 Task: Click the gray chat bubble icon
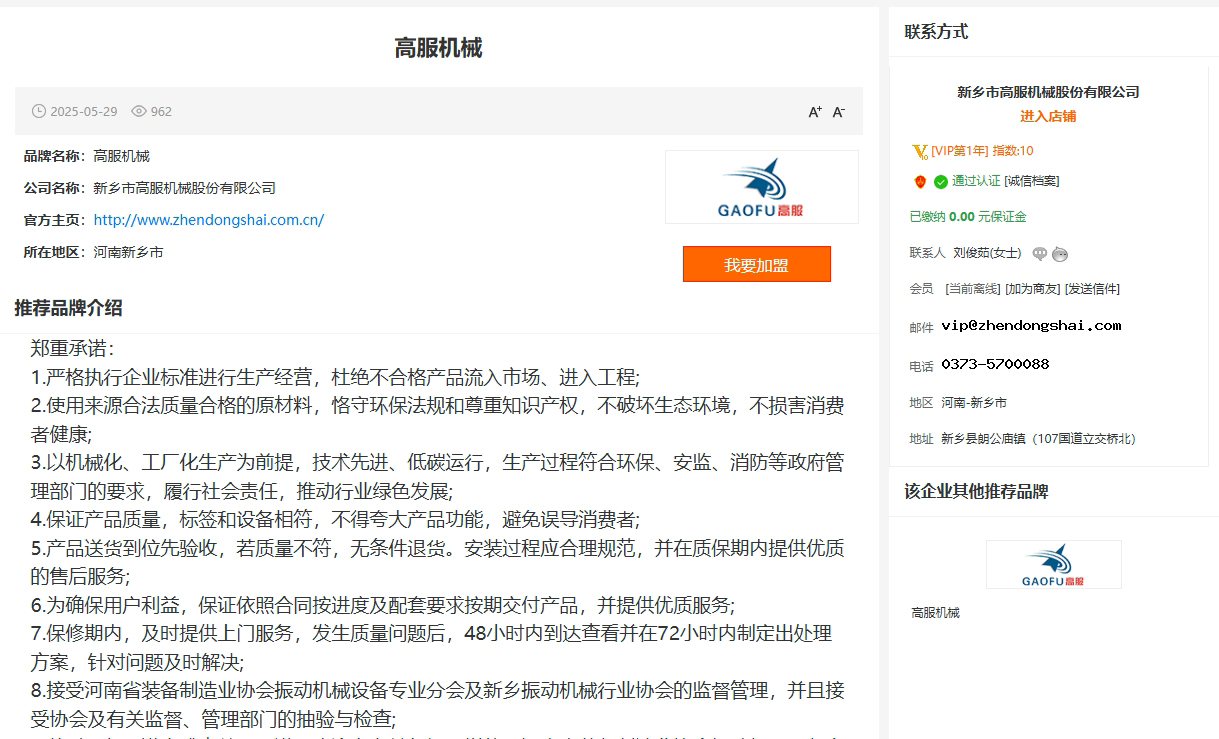point(1040,254)
